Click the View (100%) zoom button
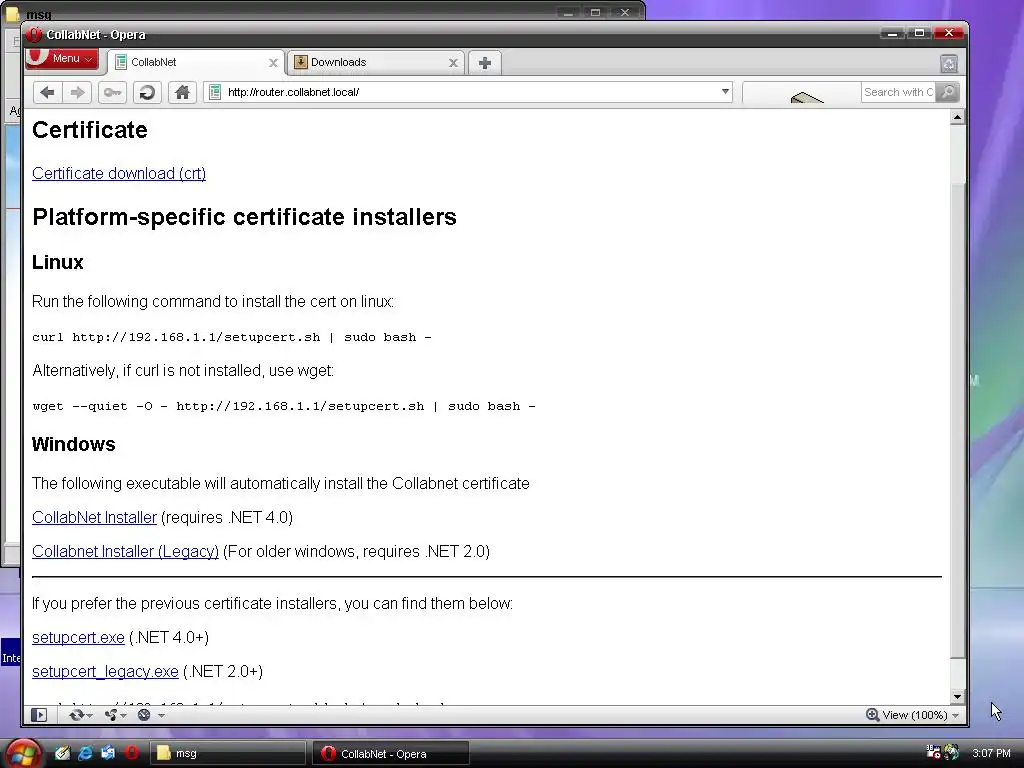 (906, 715)
